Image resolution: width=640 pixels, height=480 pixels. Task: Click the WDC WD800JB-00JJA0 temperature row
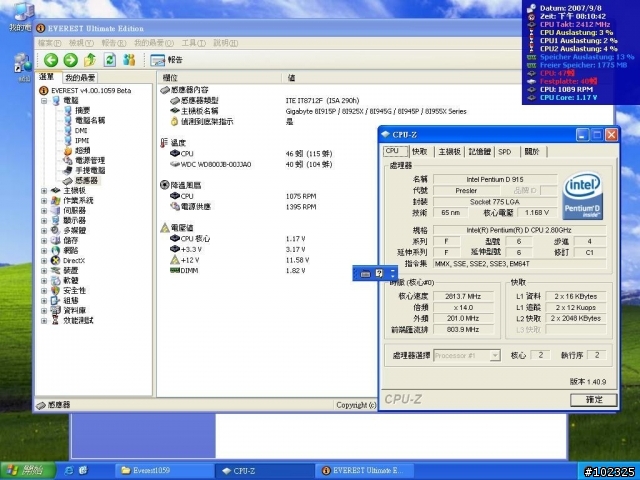point(251,164)
